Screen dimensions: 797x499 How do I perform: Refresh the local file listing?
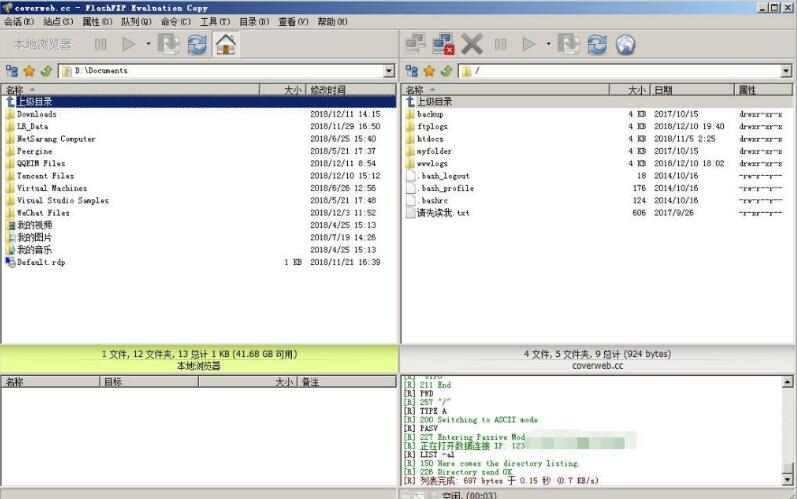coord(197,44)
